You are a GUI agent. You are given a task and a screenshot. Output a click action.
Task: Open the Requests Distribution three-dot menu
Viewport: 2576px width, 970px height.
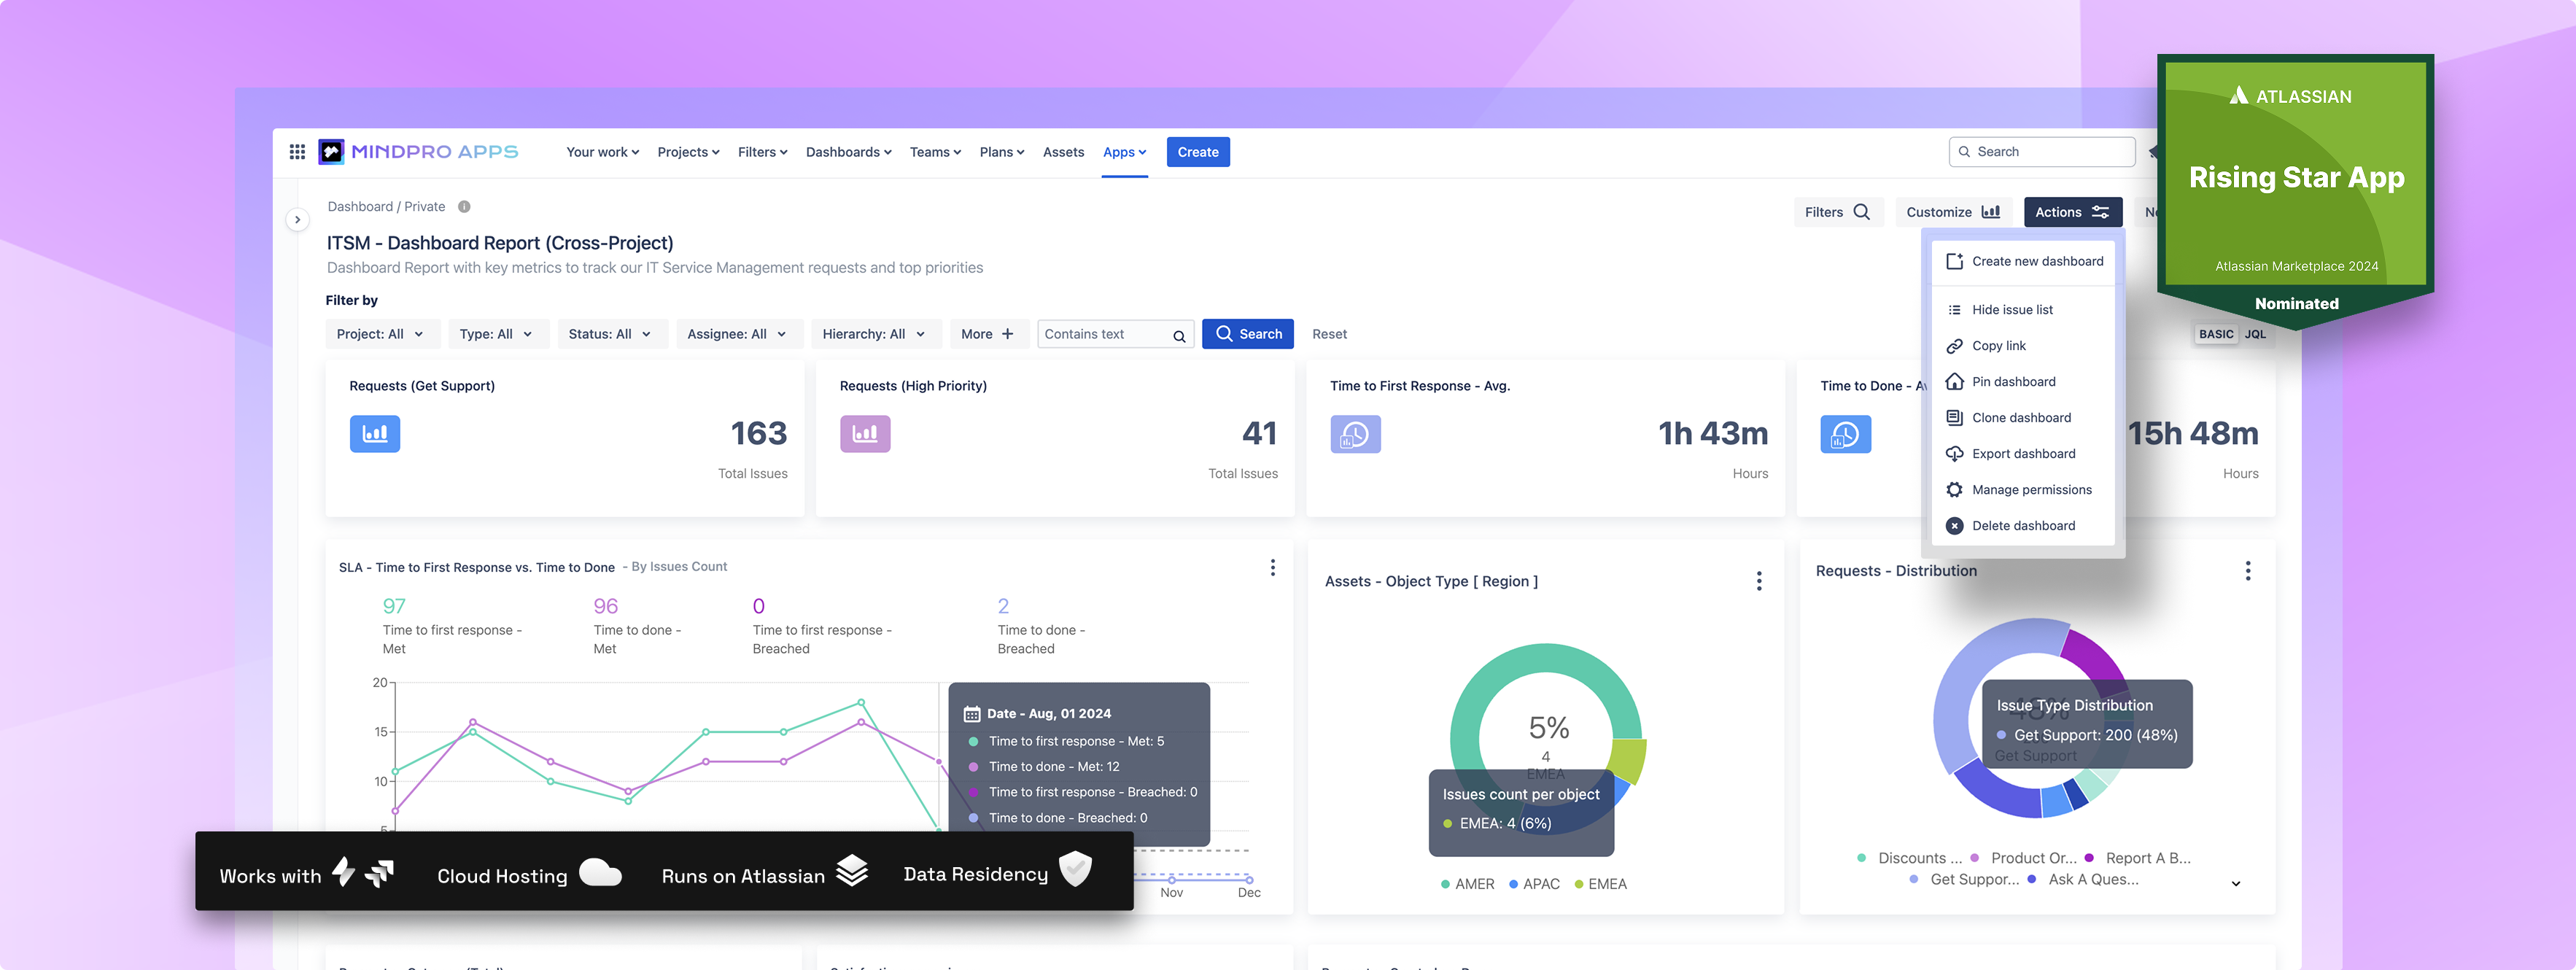tap(2248, 571)
